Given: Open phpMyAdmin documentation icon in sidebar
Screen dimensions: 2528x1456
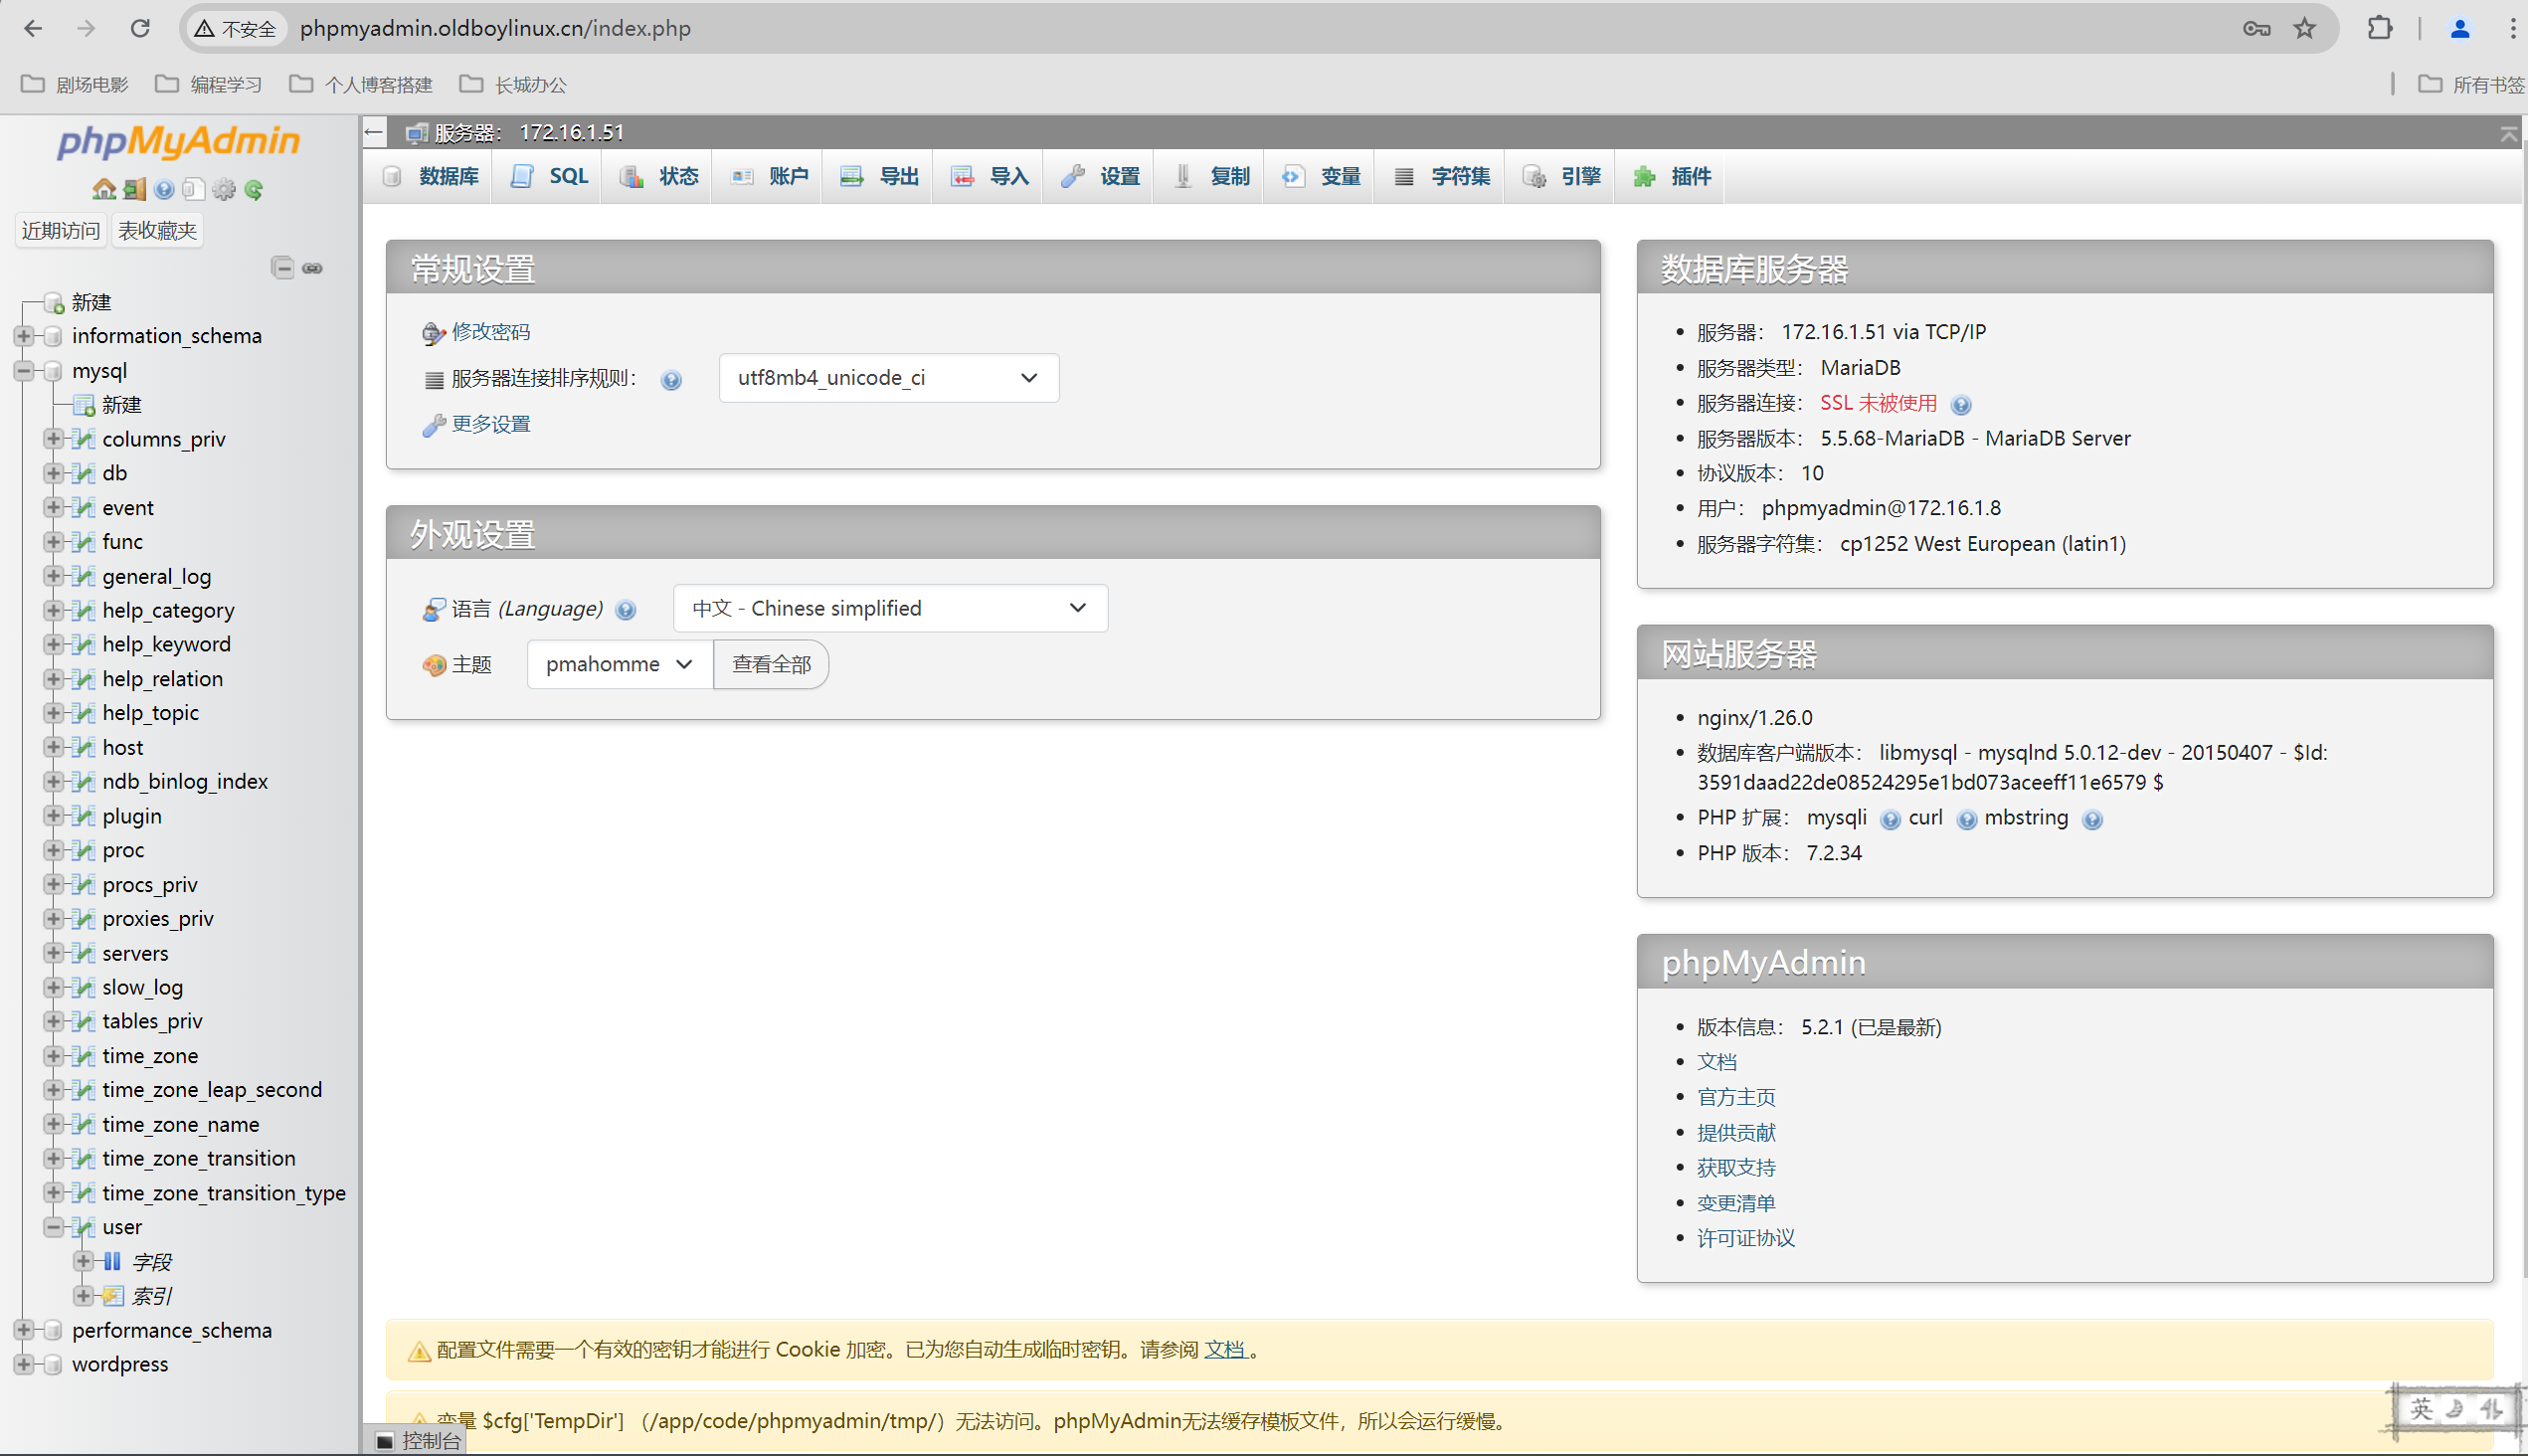Looking at the screenshot, I should click(164, 189).
